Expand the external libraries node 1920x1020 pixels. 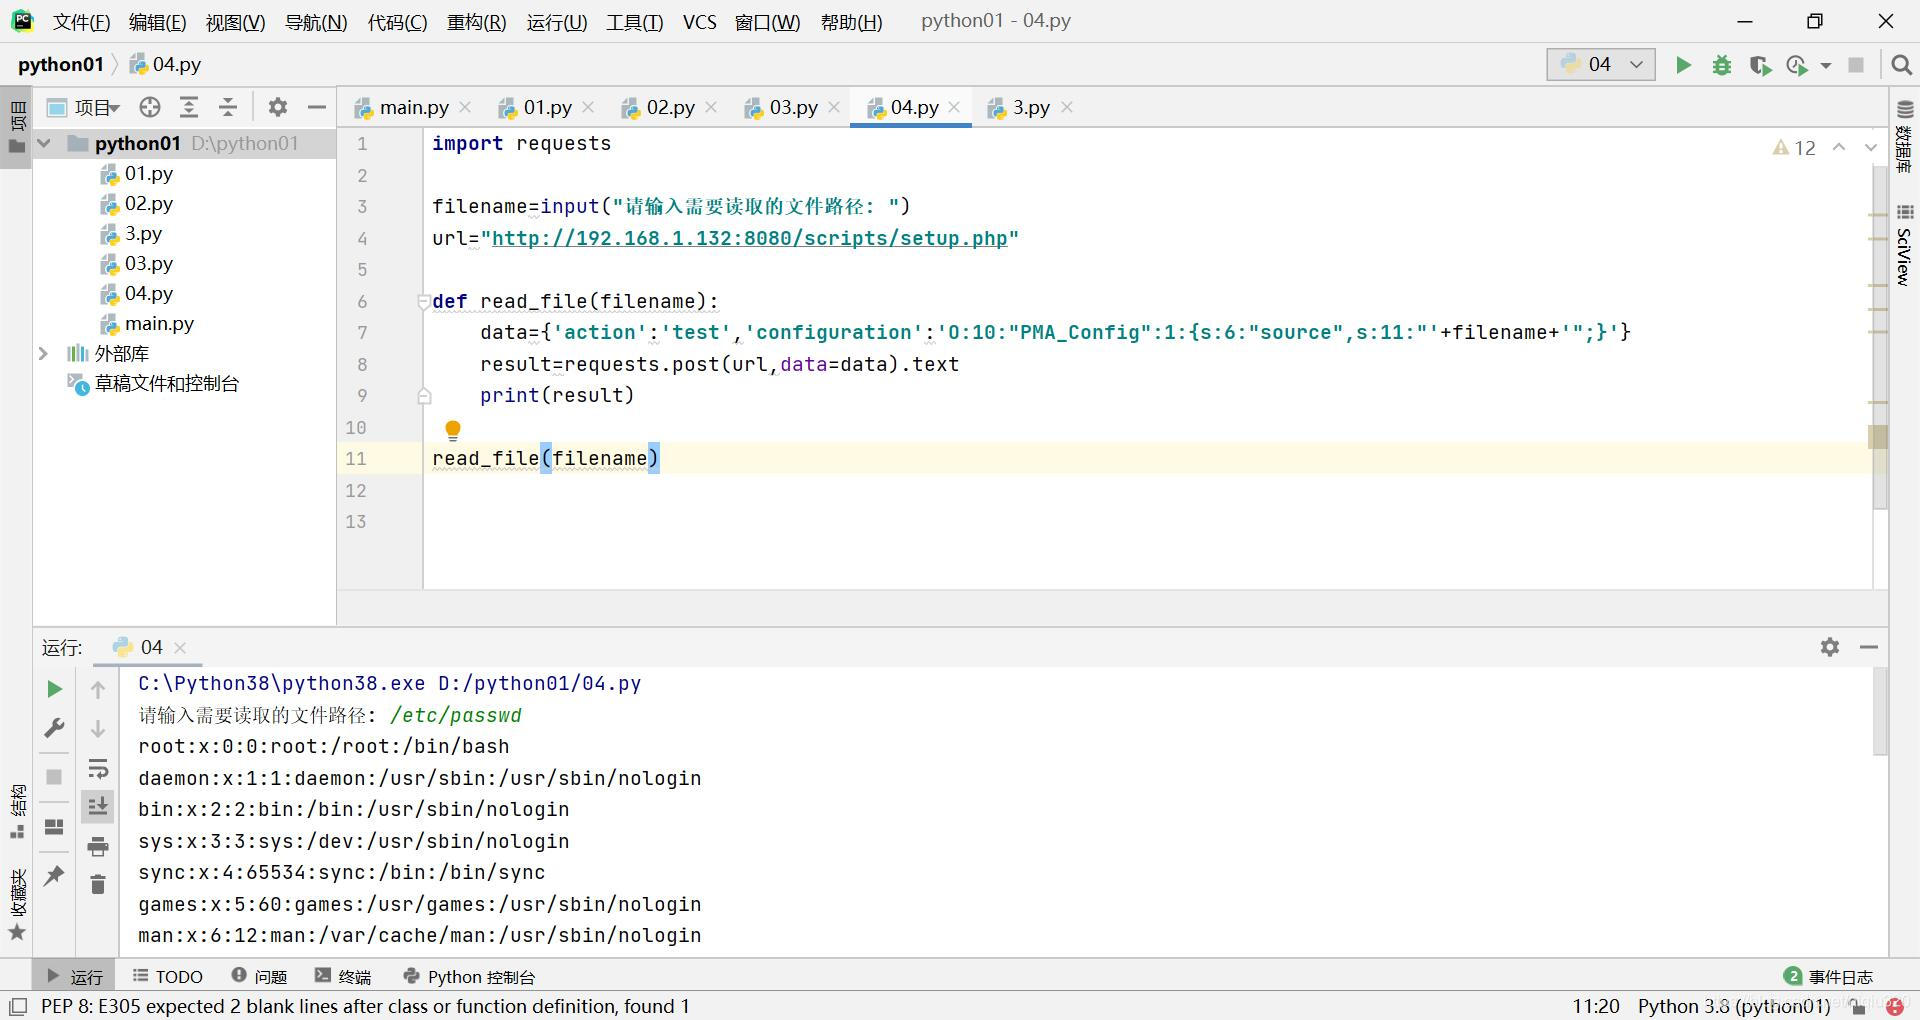tap(44, 354)
